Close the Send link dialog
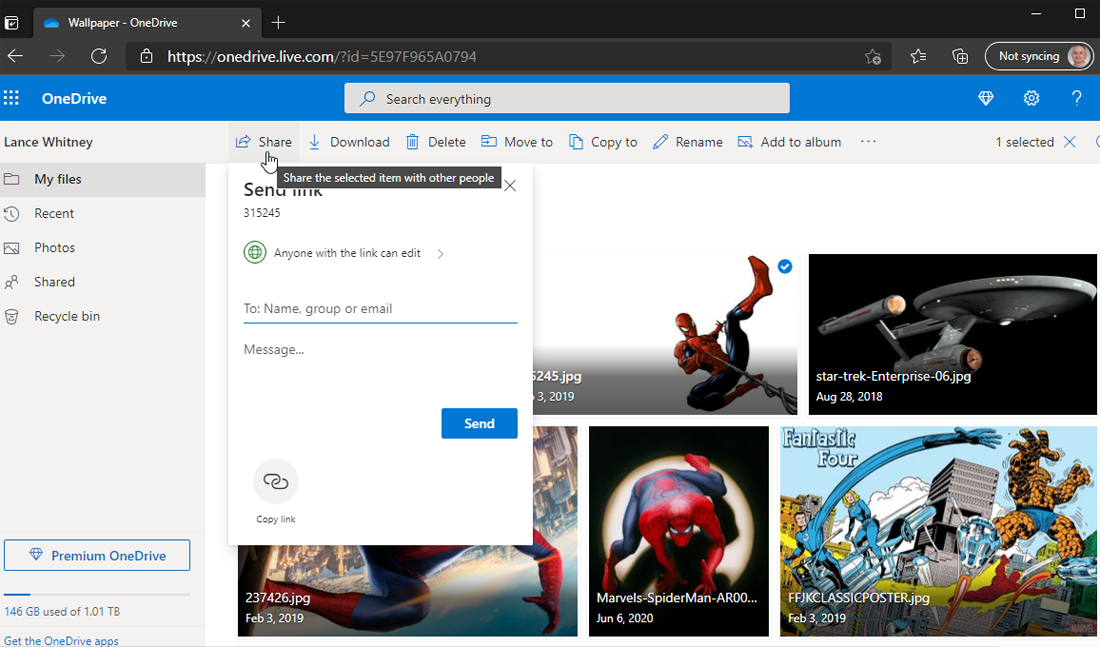Screen dimensions: 1100x647 tap(510, 186)
